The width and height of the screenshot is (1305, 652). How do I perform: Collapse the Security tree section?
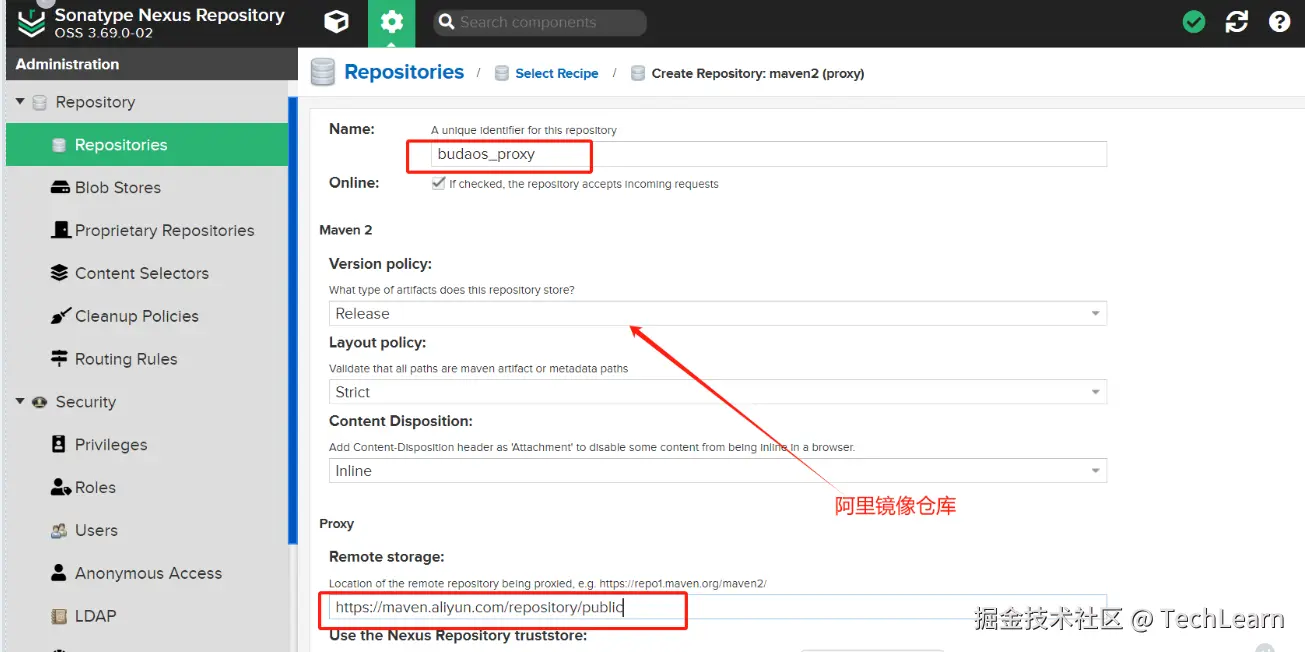pyautogui.click(x=20, y=402)
